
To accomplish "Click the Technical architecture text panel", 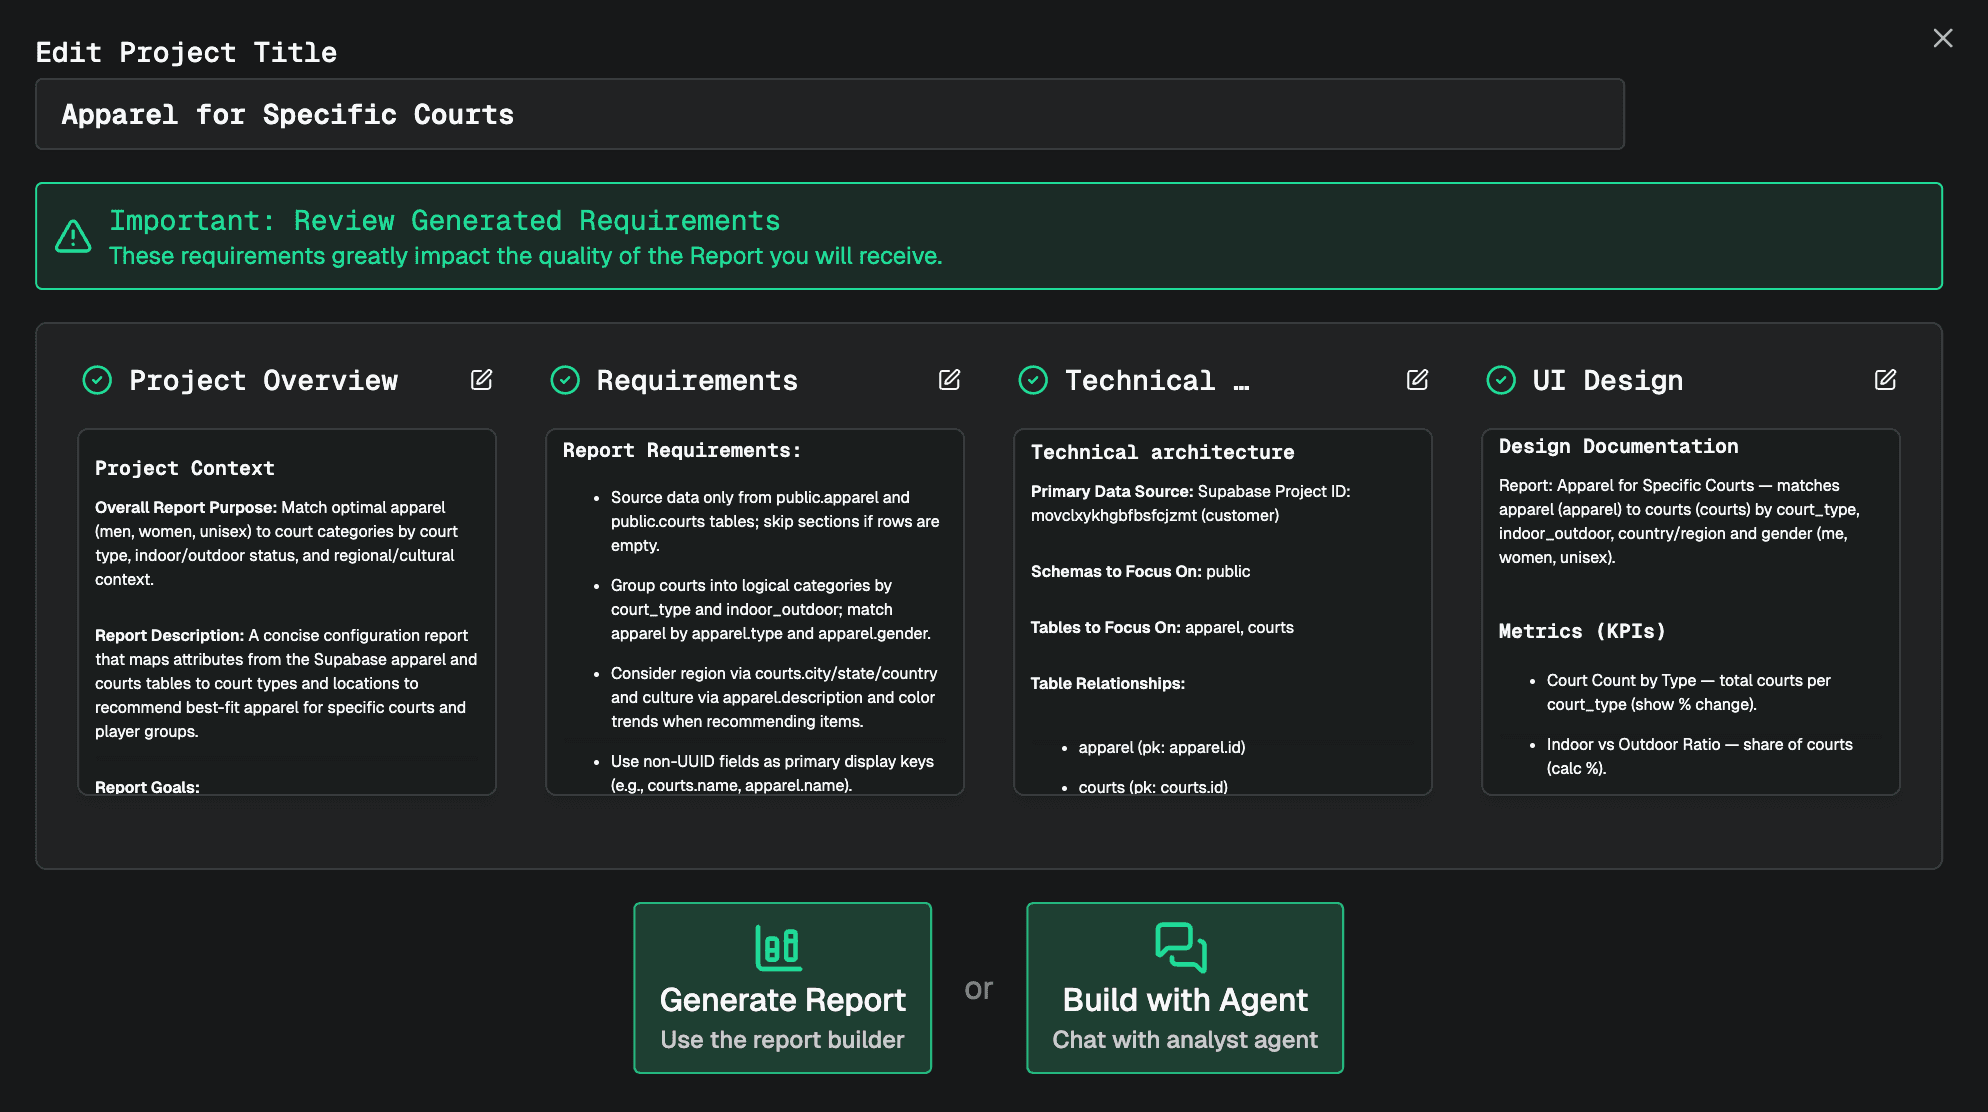I will click(1222, 612).
